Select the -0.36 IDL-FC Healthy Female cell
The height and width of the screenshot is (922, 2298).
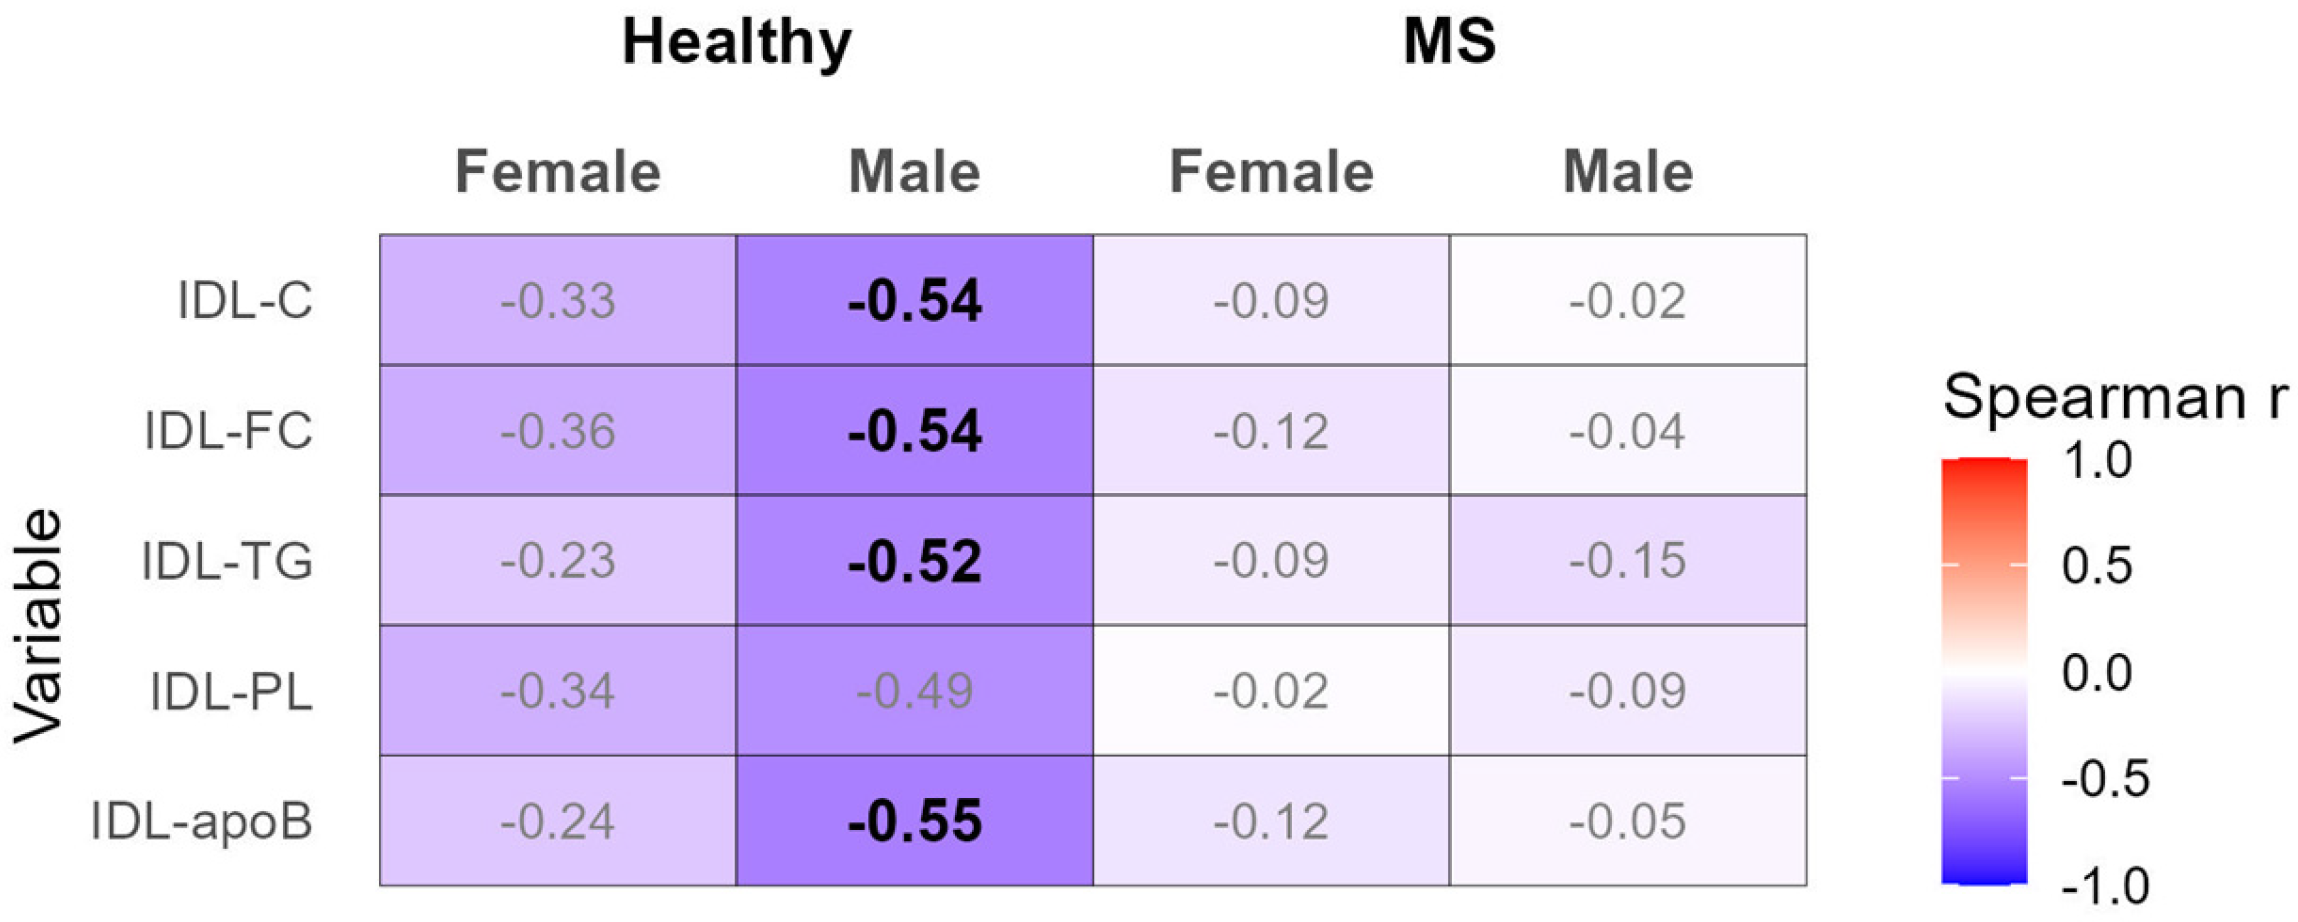(557, 431)
